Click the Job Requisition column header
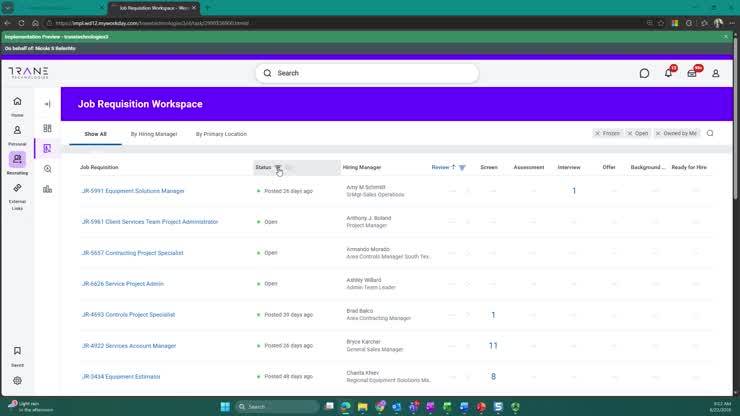Viewport: 740px width, 416px height. coord(99,167)
